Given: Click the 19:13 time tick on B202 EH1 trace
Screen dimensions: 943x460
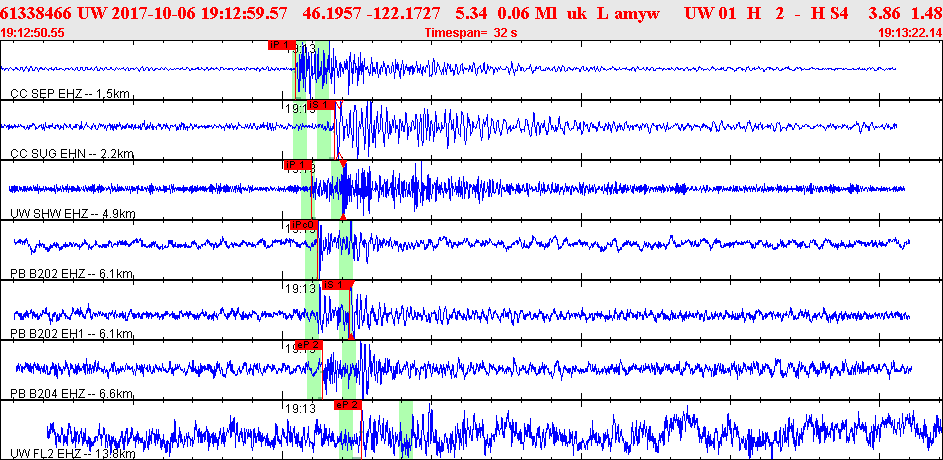Looking at the screenshot, I should [x=300, y=289].
